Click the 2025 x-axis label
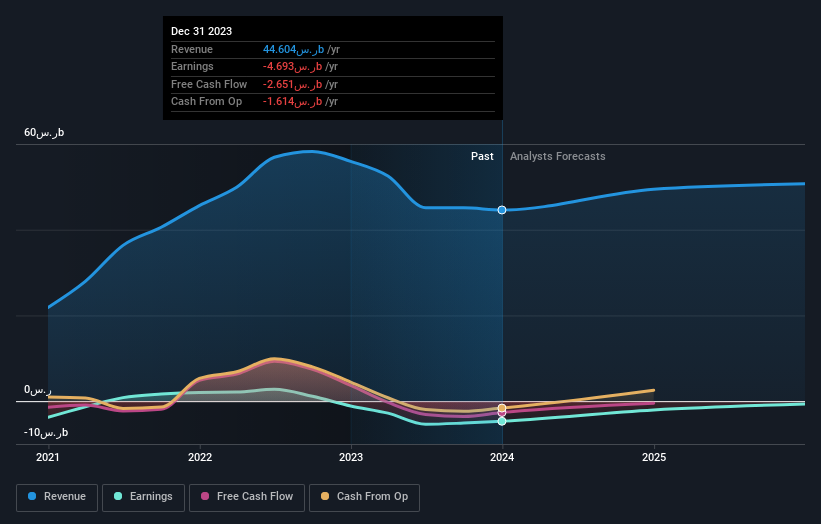 654,458
